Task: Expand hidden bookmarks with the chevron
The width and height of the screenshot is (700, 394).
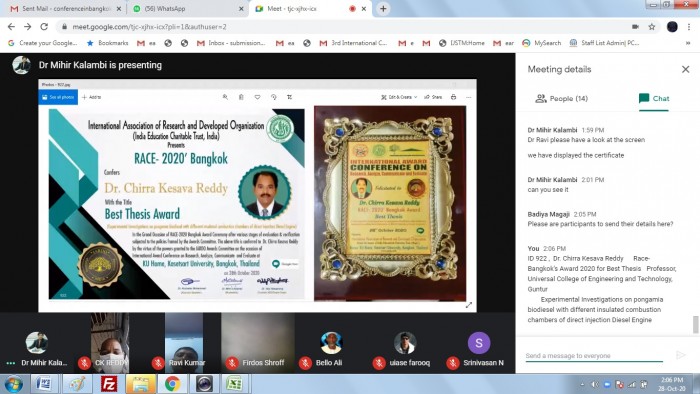Action: (x=688, y=43)
